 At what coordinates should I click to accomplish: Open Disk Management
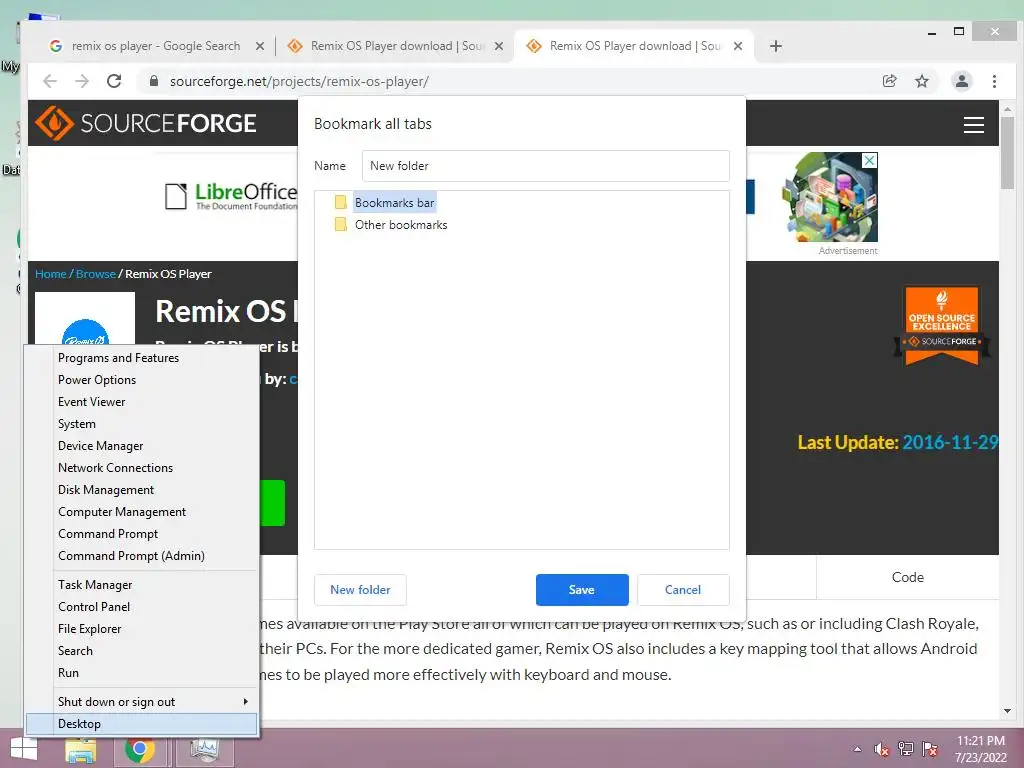coord(142,490)
